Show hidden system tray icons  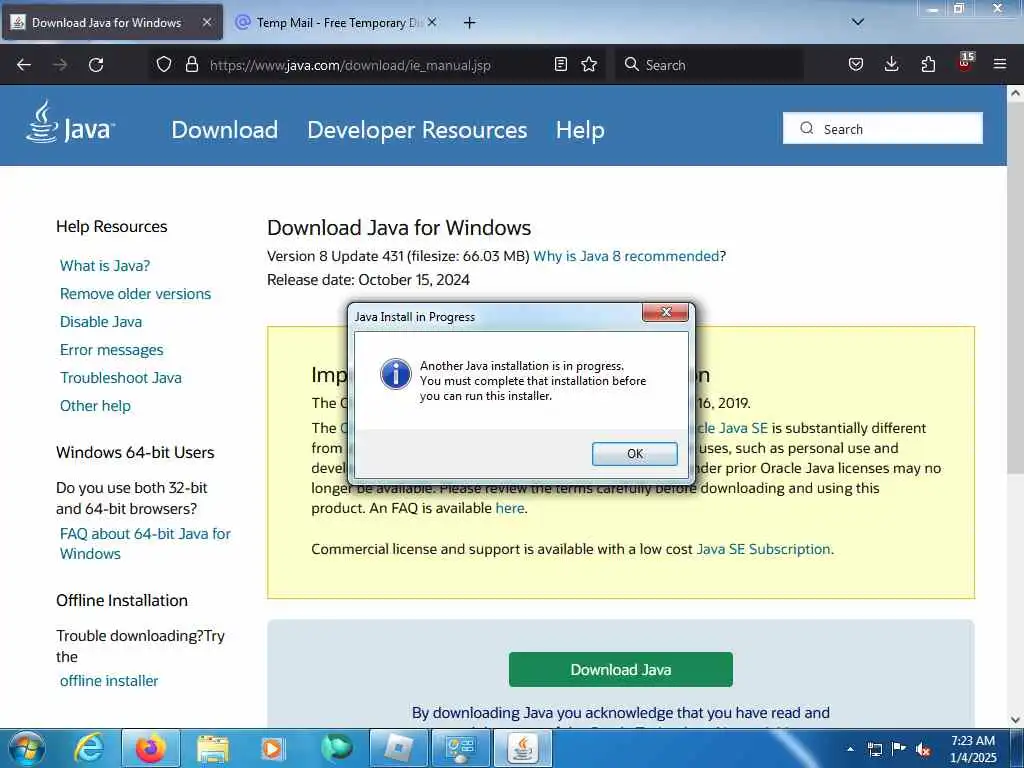(x=850, y=749)
